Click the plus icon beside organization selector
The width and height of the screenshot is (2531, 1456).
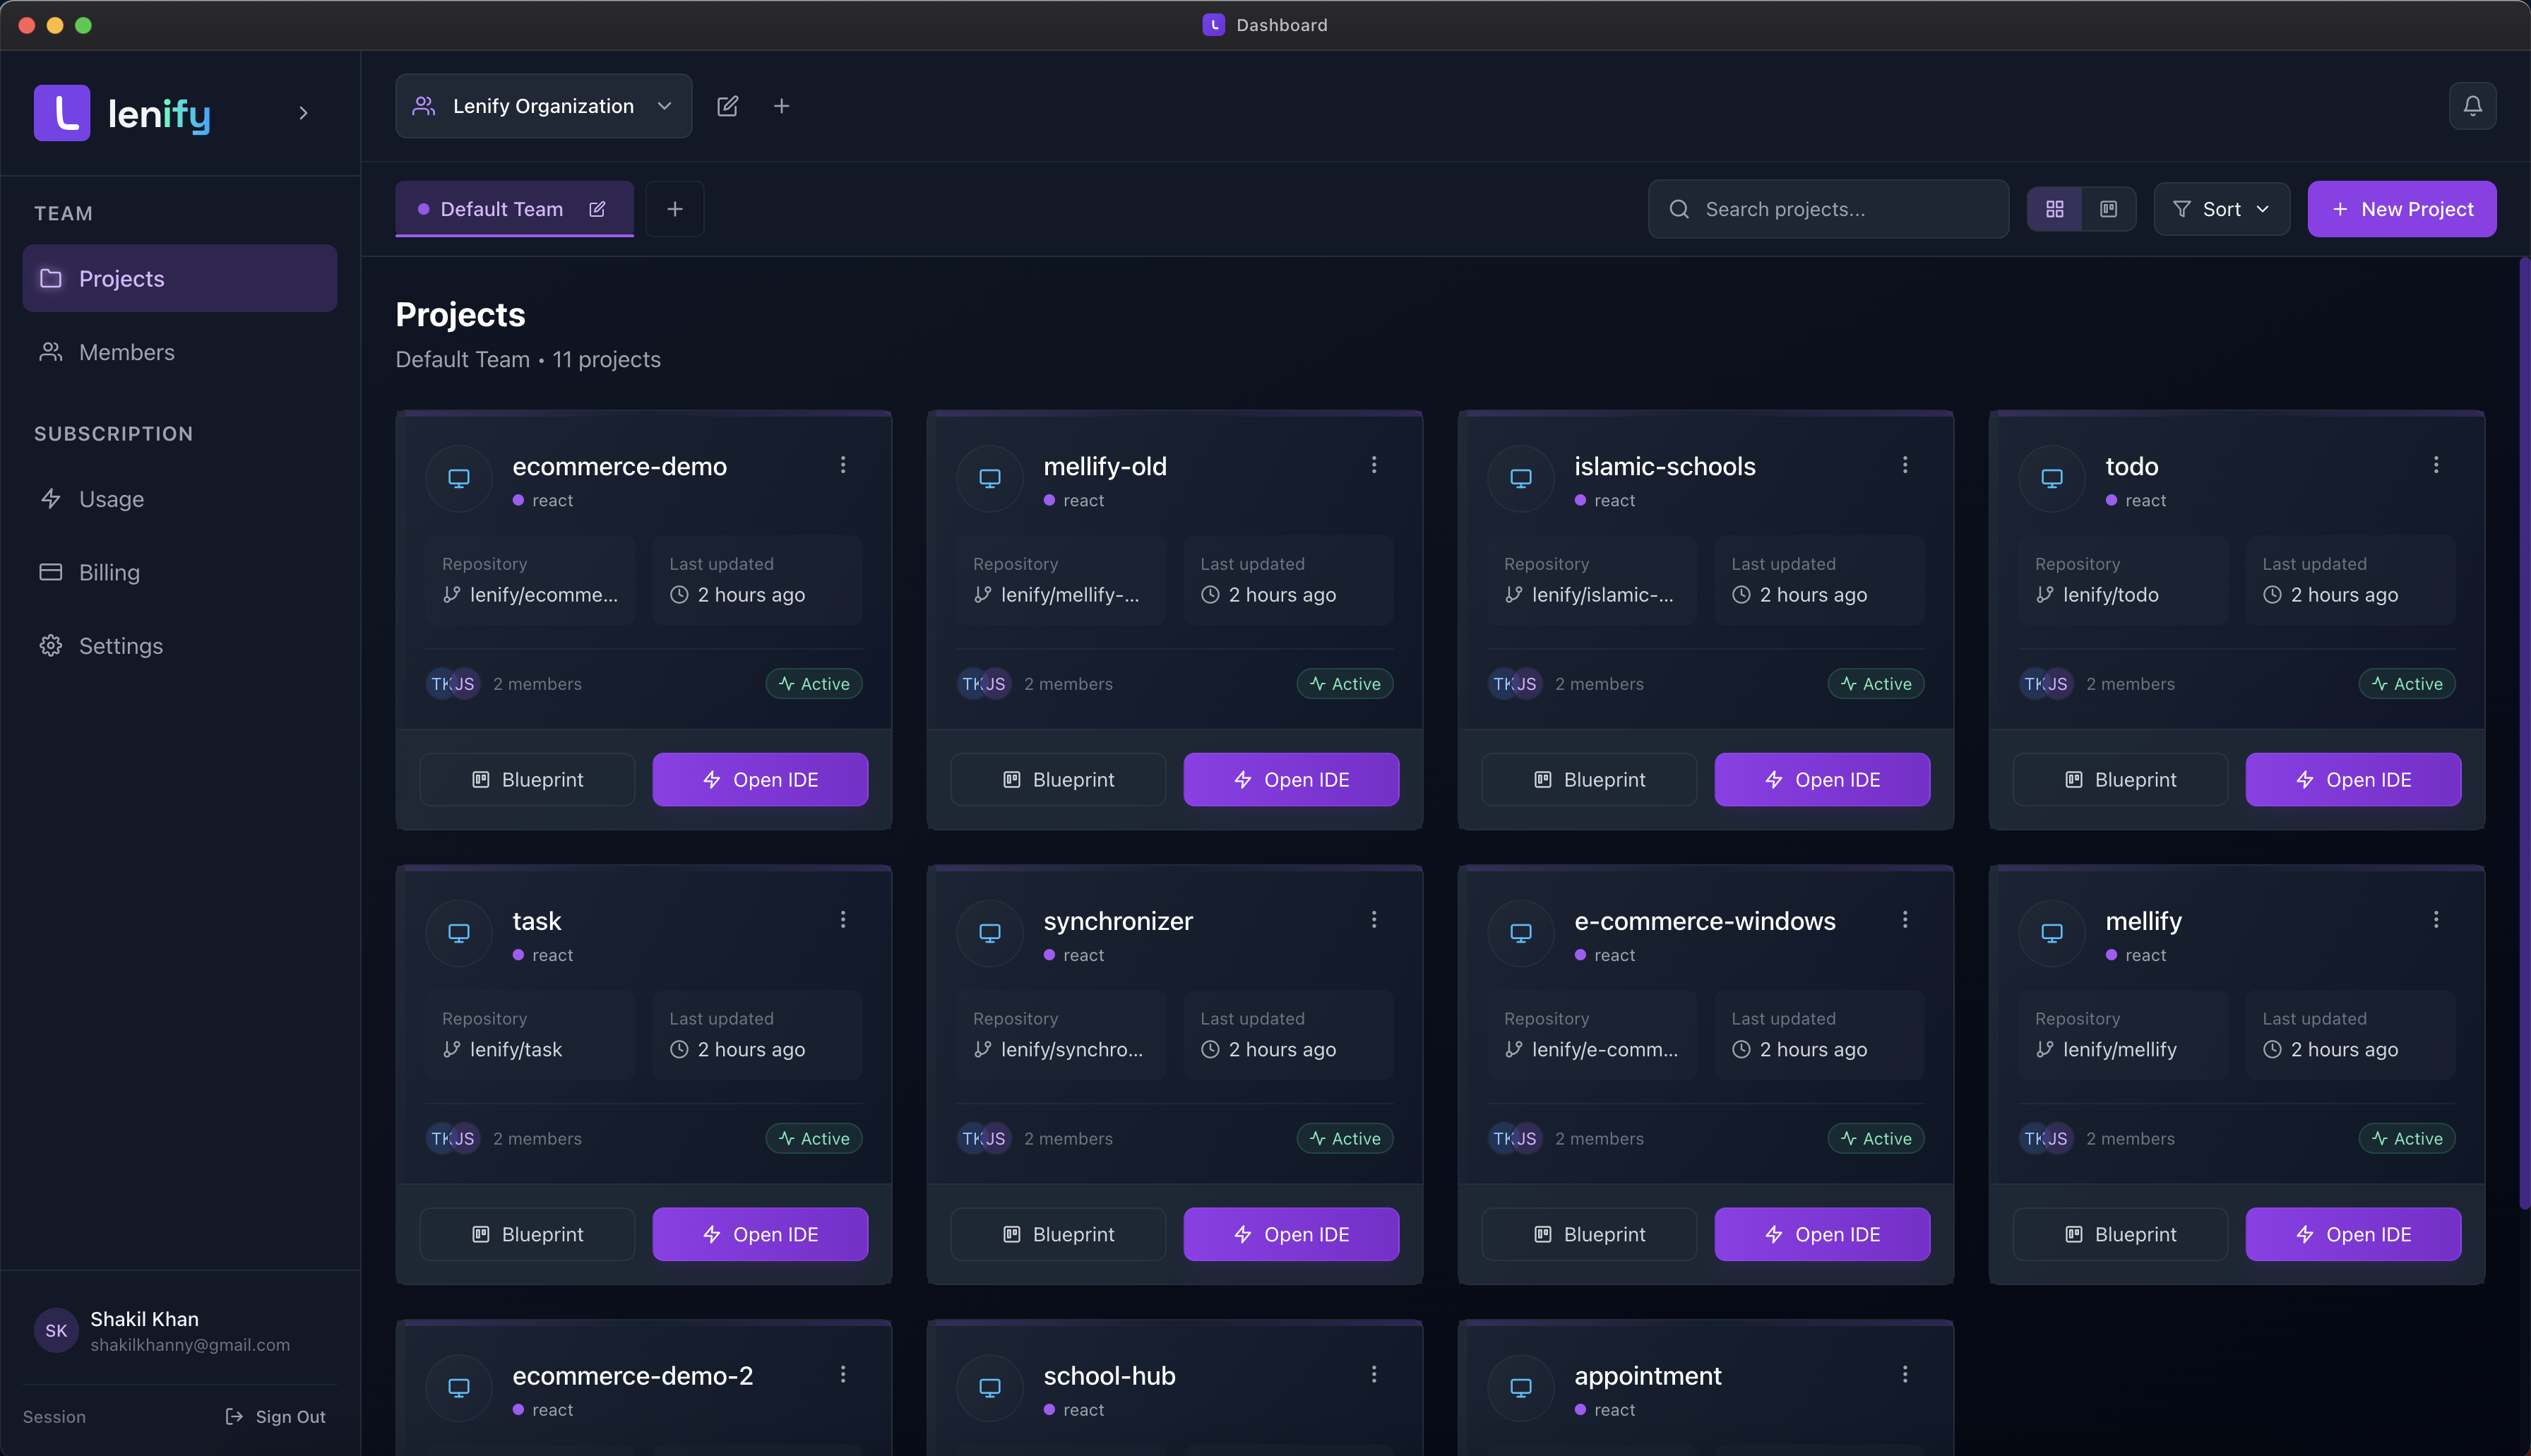pyautogui.click(x=781, y=106)
